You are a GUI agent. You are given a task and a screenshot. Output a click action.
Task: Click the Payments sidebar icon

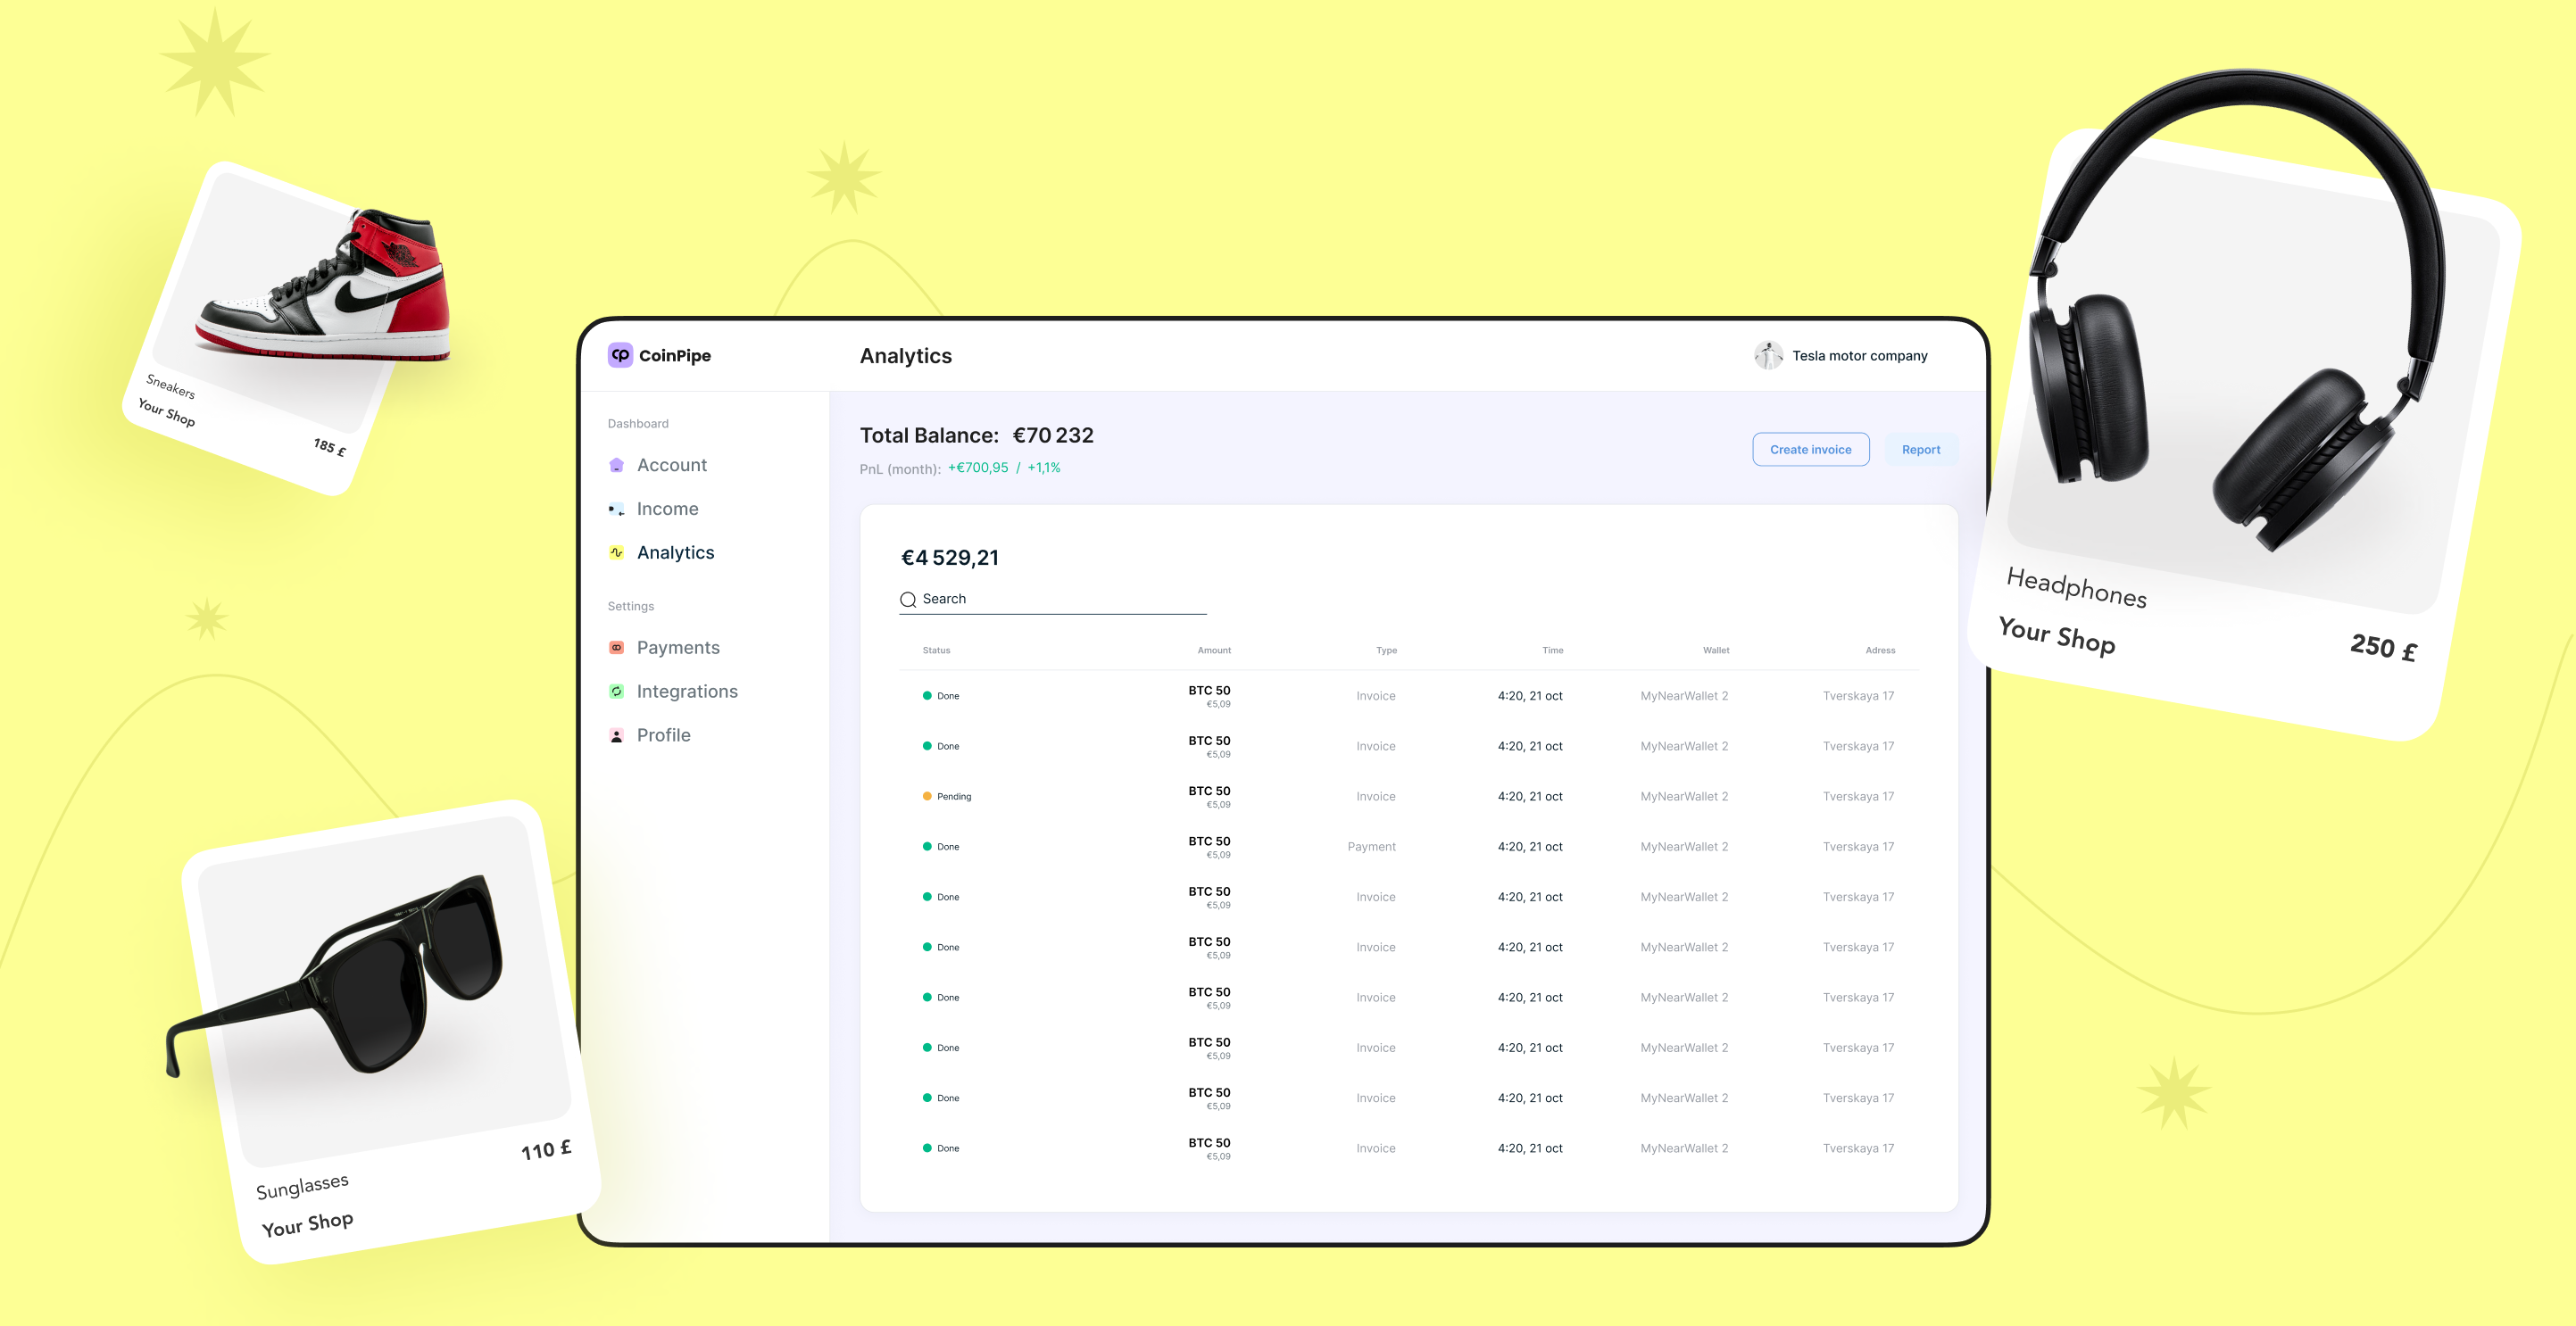coord(616,648)
